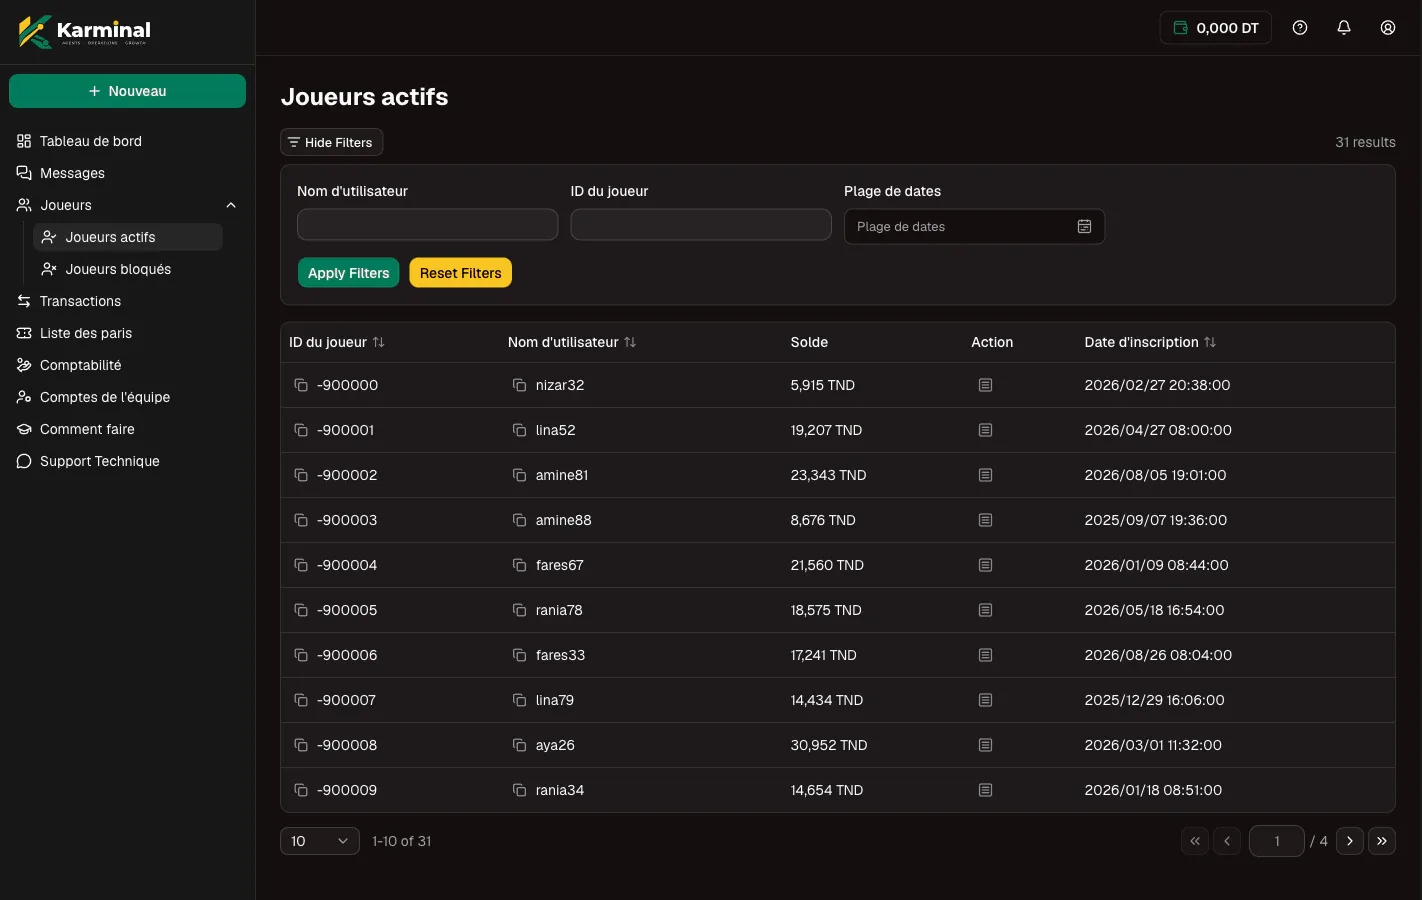Screen dimensions: 1422x900
Task: Open action details for amine81
Action: [985, 475]
